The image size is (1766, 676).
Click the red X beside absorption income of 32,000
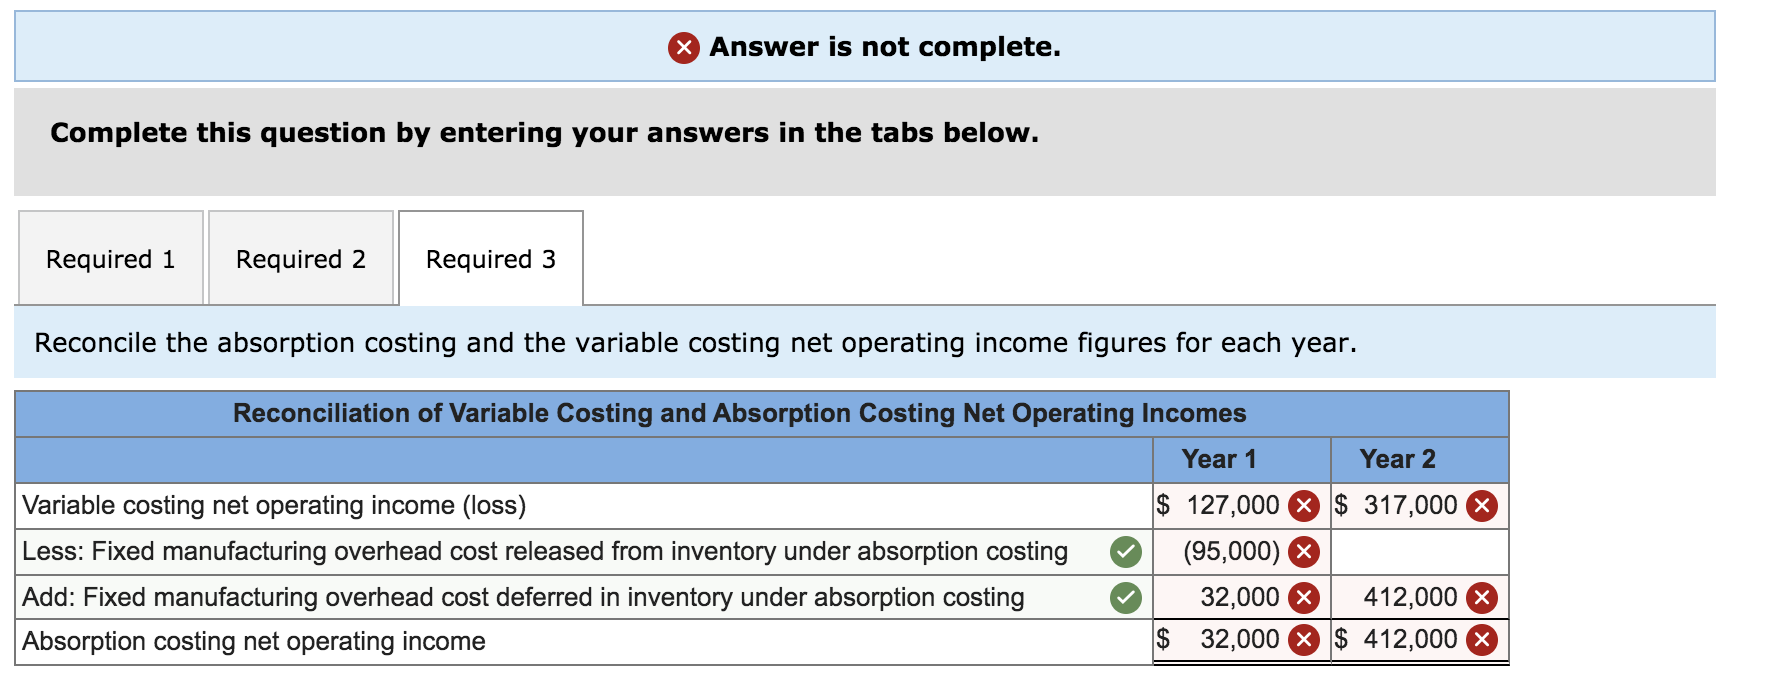(x=1303, y=639)
